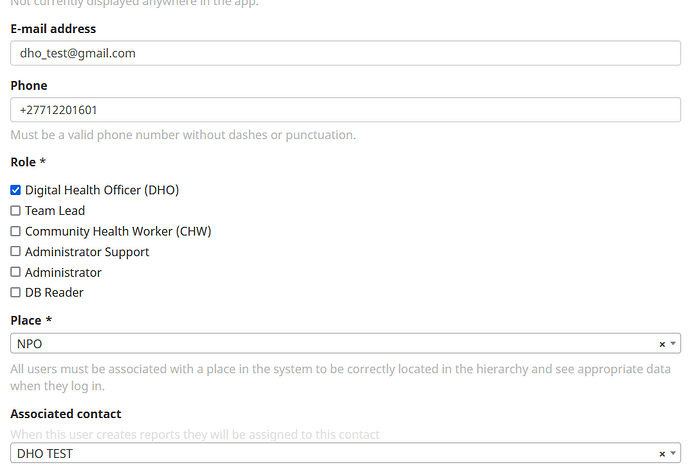
Task: Enable the Team Lead role checkbox
Action: (x=15, y=211)
